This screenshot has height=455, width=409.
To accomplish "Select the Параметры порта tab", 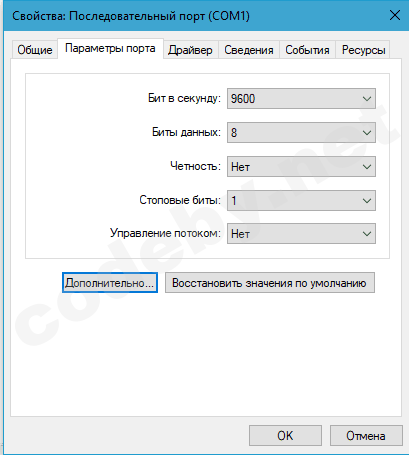I will (x=110, y=49).
